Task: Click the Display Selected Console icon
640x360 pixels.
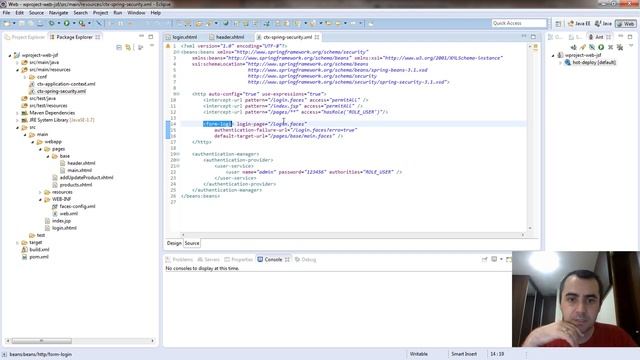Action: click(x=494, y=260)
